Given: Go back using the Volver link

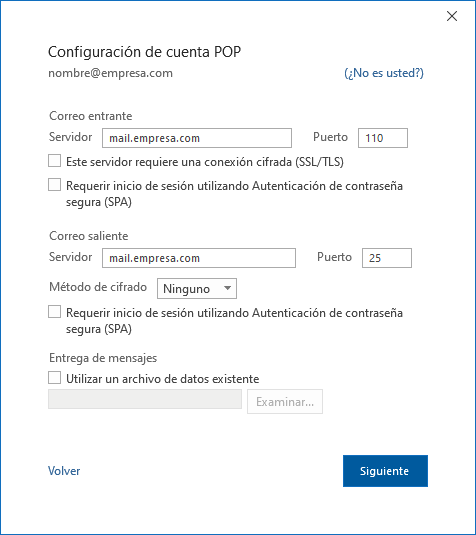Looking at the screenshot, I should (x=64, y=471).
